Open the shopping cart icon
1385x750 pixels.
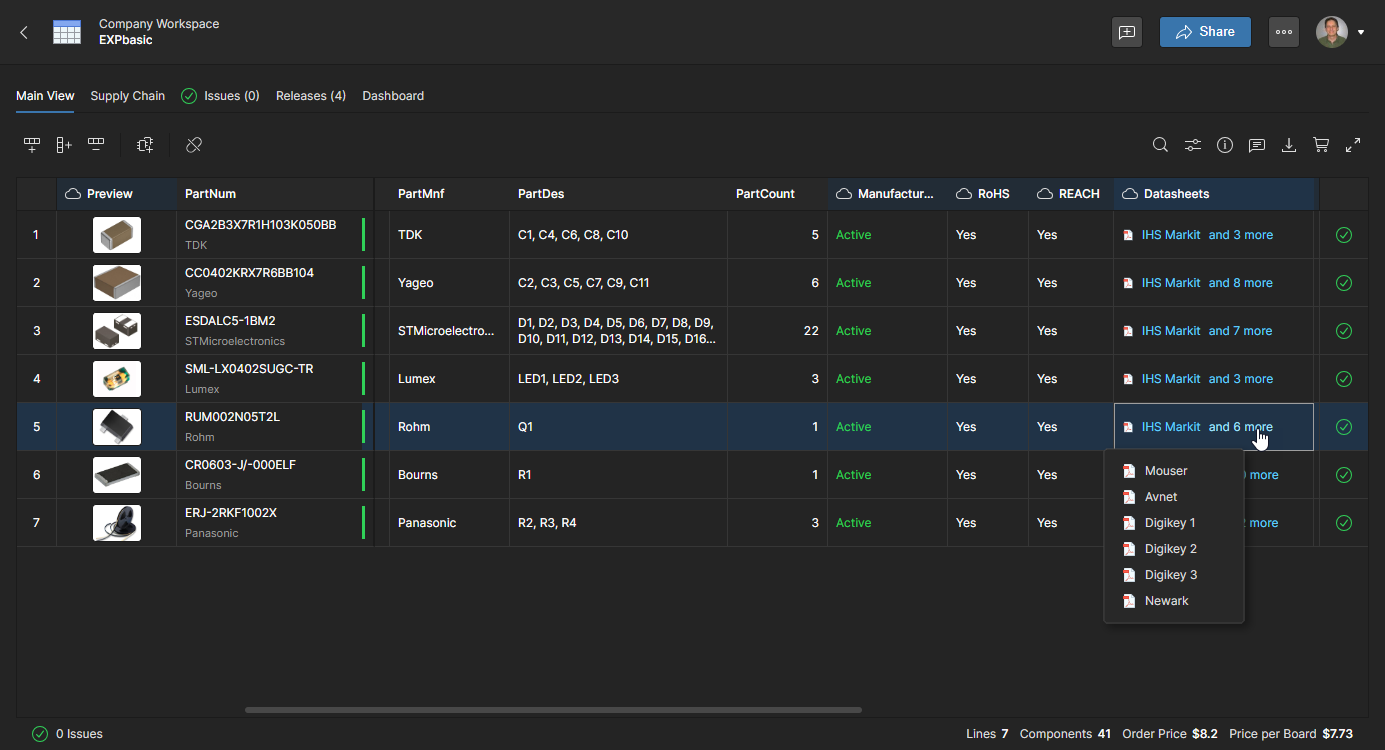point(1321,145)
